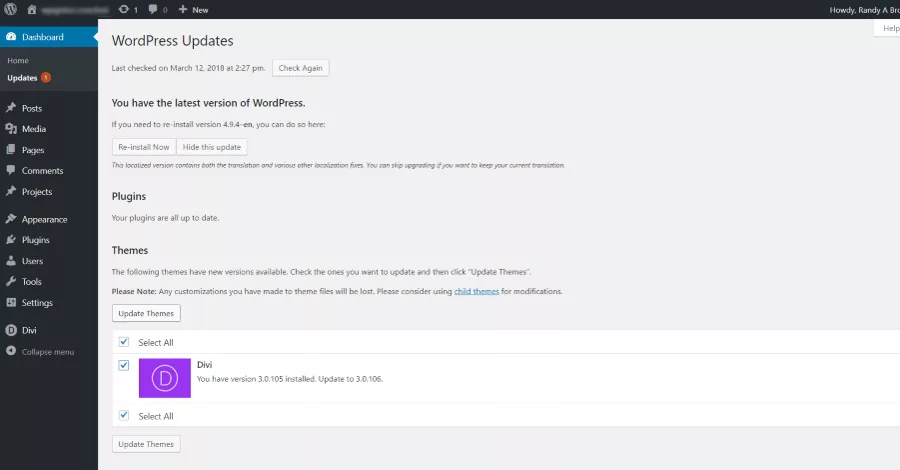Click the lower Update Themes button

click(146, 444)
